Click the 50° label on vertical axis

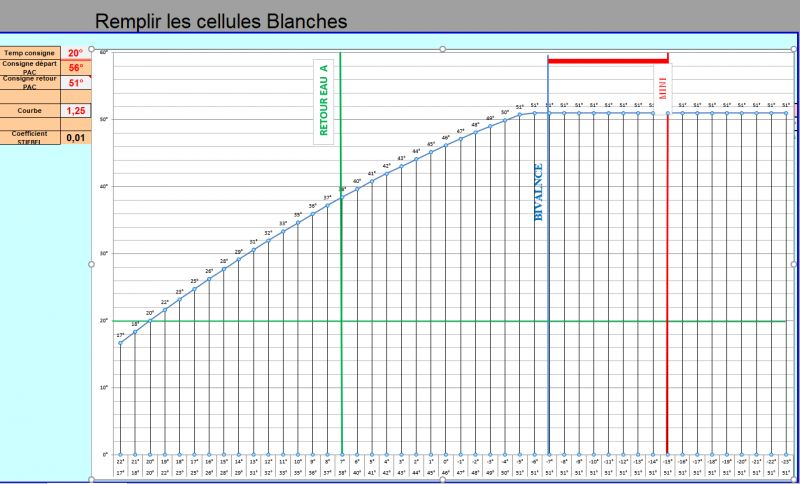click(x=103, y=119)
